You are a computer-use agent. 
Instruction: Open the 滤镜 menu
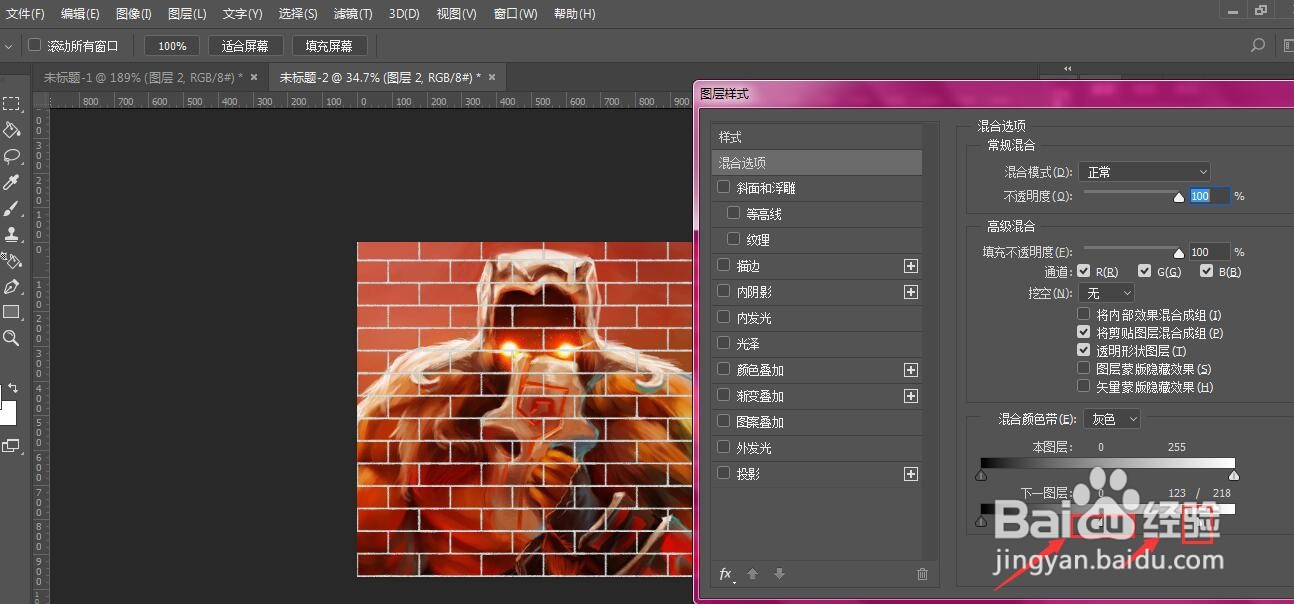coord(352,14)
